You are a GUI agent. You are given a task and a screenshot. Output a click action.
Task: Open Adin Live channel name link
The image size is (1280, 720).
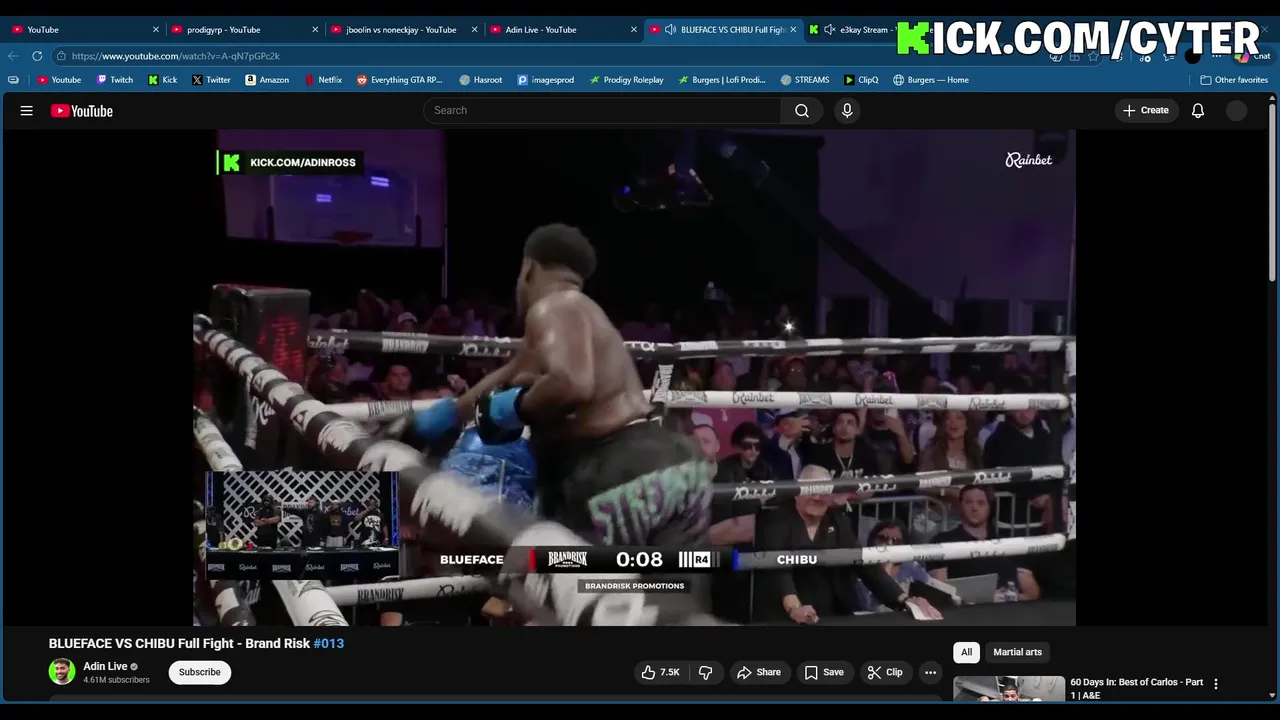(105, 666)
